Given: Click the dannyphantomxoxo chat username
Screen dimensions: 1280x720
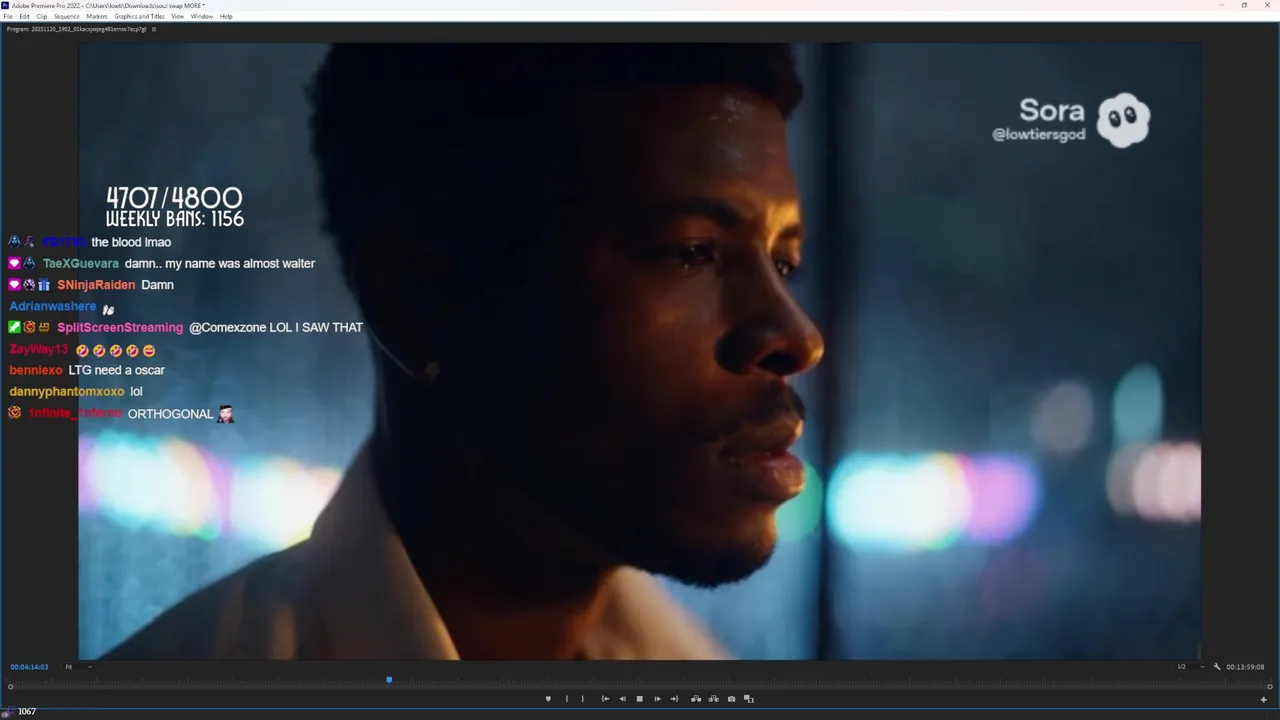Looking at the screenshot, I should click(67, 392).
